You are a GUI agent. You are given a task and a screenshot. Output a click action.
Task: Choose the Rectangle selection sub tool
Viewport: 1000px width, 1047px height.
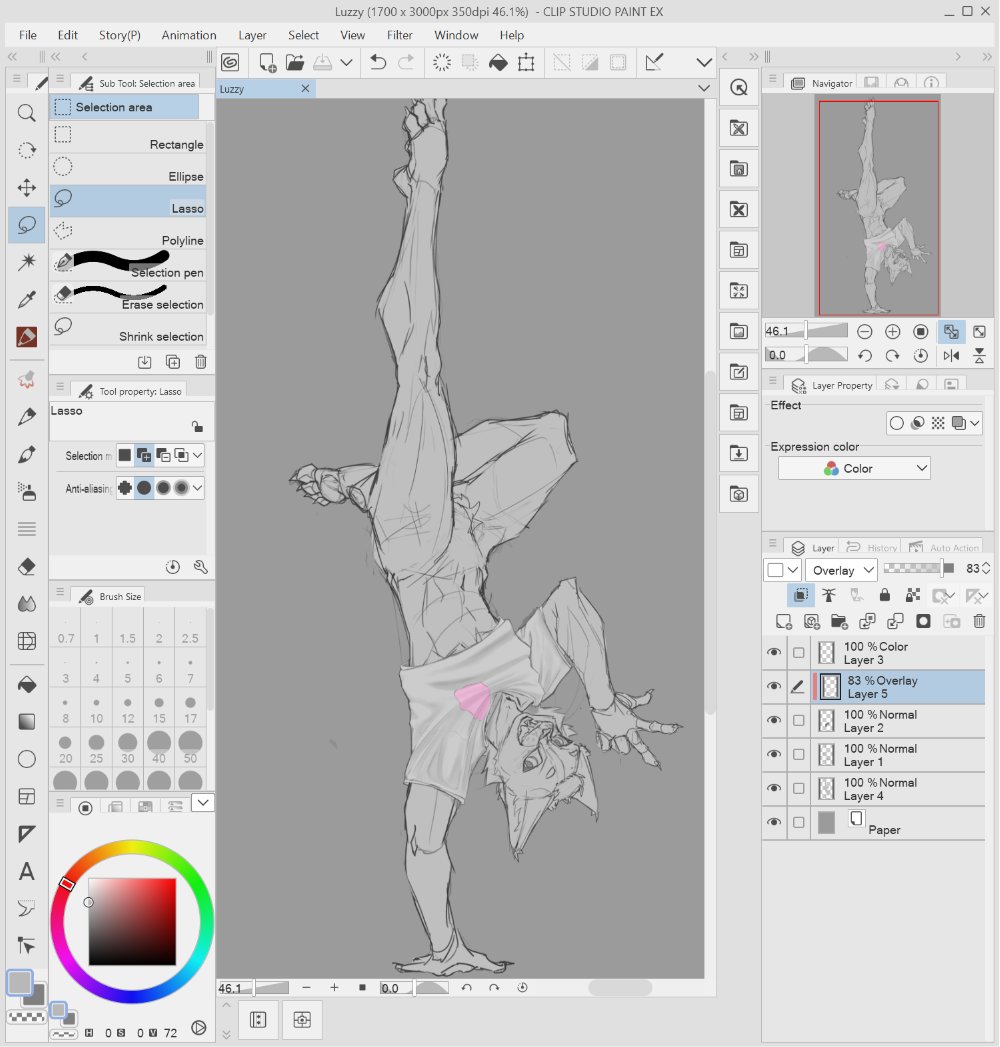(128, 138)
